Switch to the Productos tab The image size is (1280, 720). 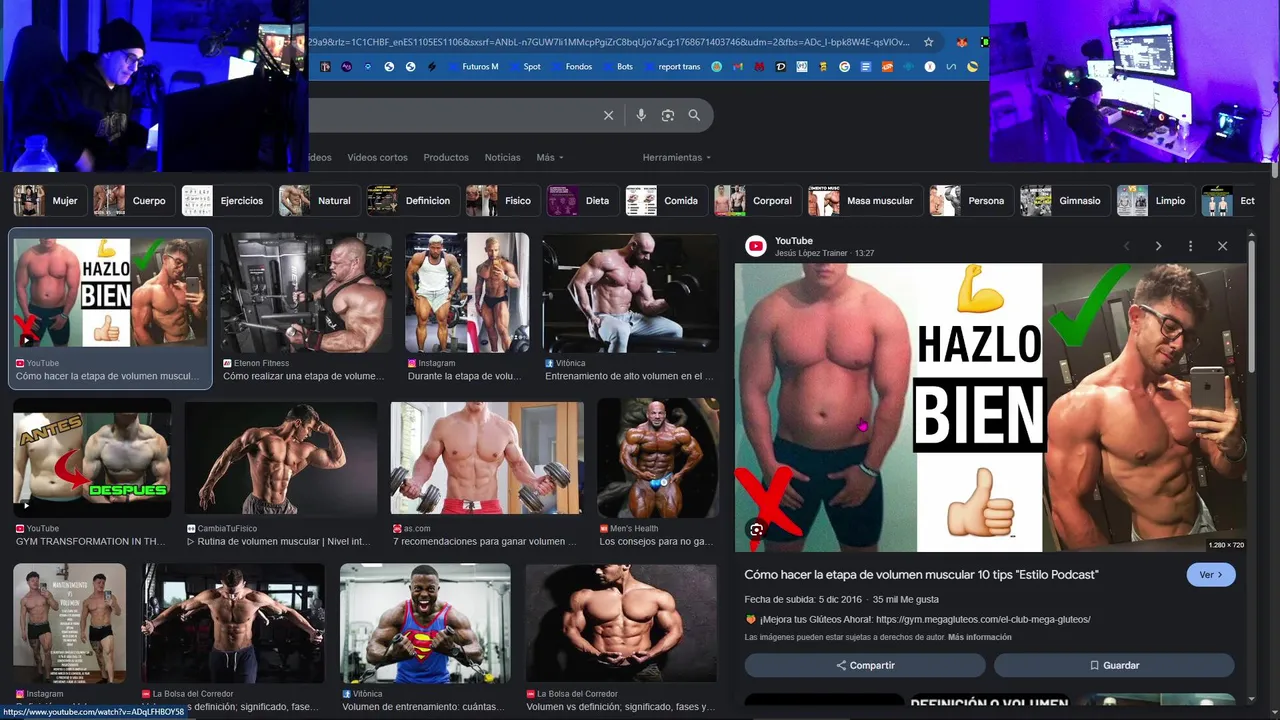[446, 157]
